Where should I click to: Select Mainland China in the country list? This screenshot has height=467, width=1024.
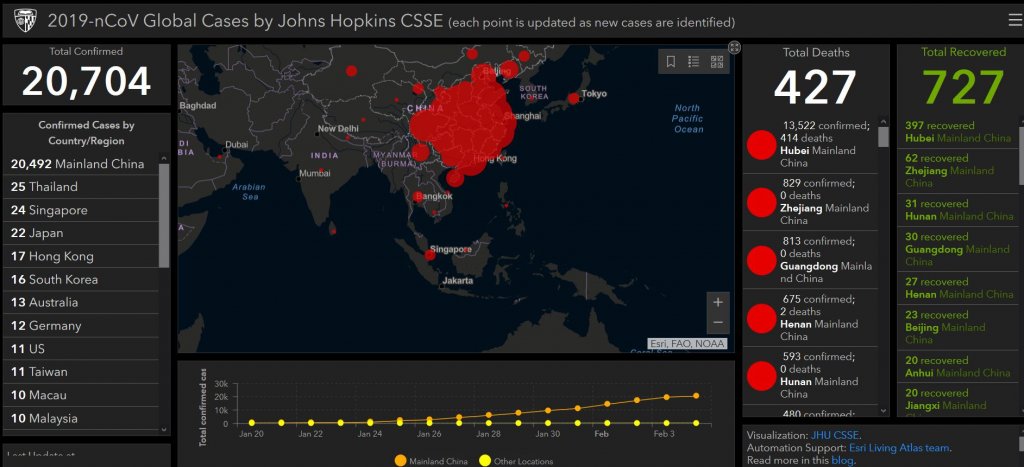click(x=78, y=164)
